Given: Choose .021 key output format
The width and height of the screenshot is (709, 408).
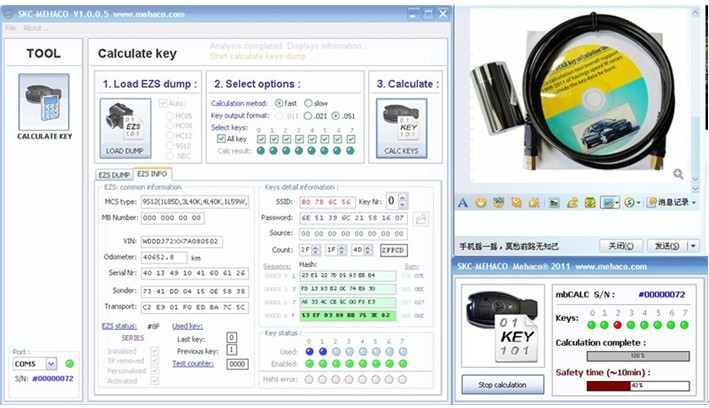Looking at the screenshot, I should 308,116.
